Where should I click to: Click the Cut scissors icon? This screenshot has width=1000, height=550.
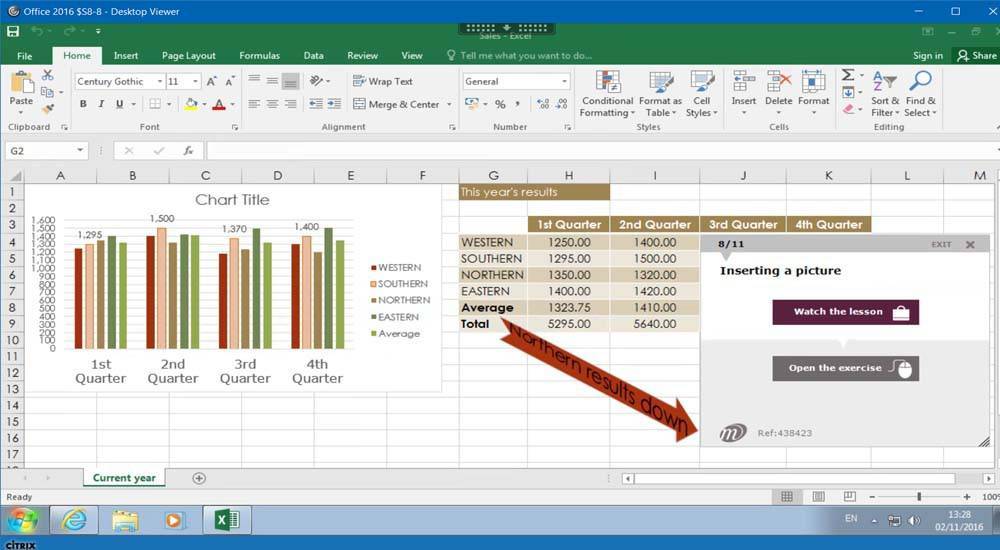(47, 76)
